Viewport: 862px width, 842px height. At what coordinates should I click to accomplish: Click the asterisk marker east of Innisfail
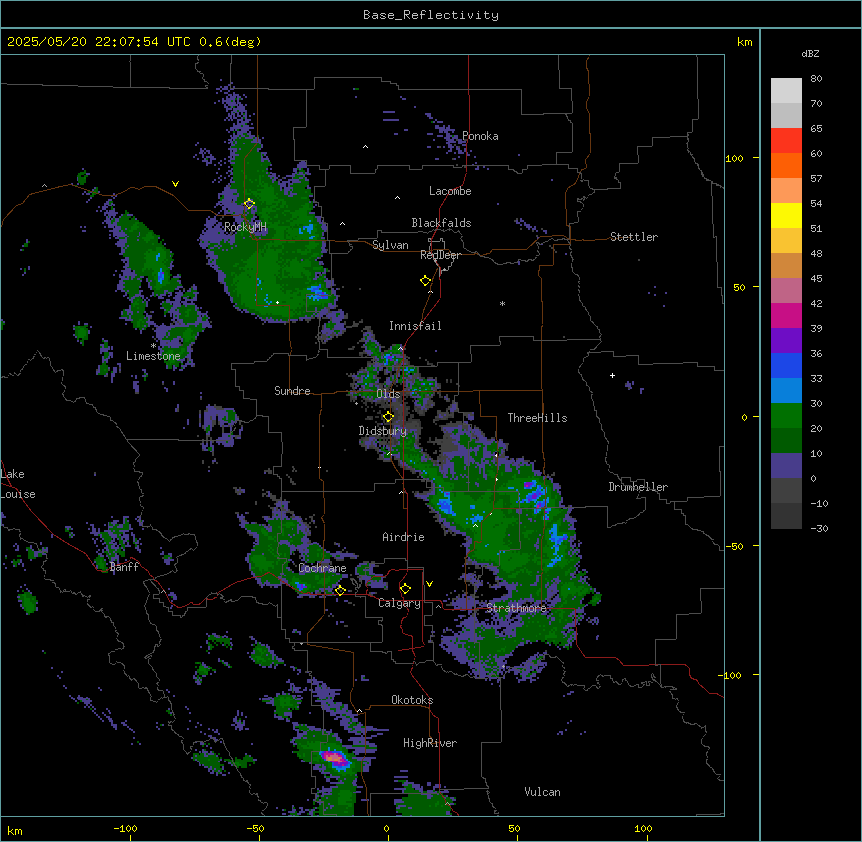point(502,303)
